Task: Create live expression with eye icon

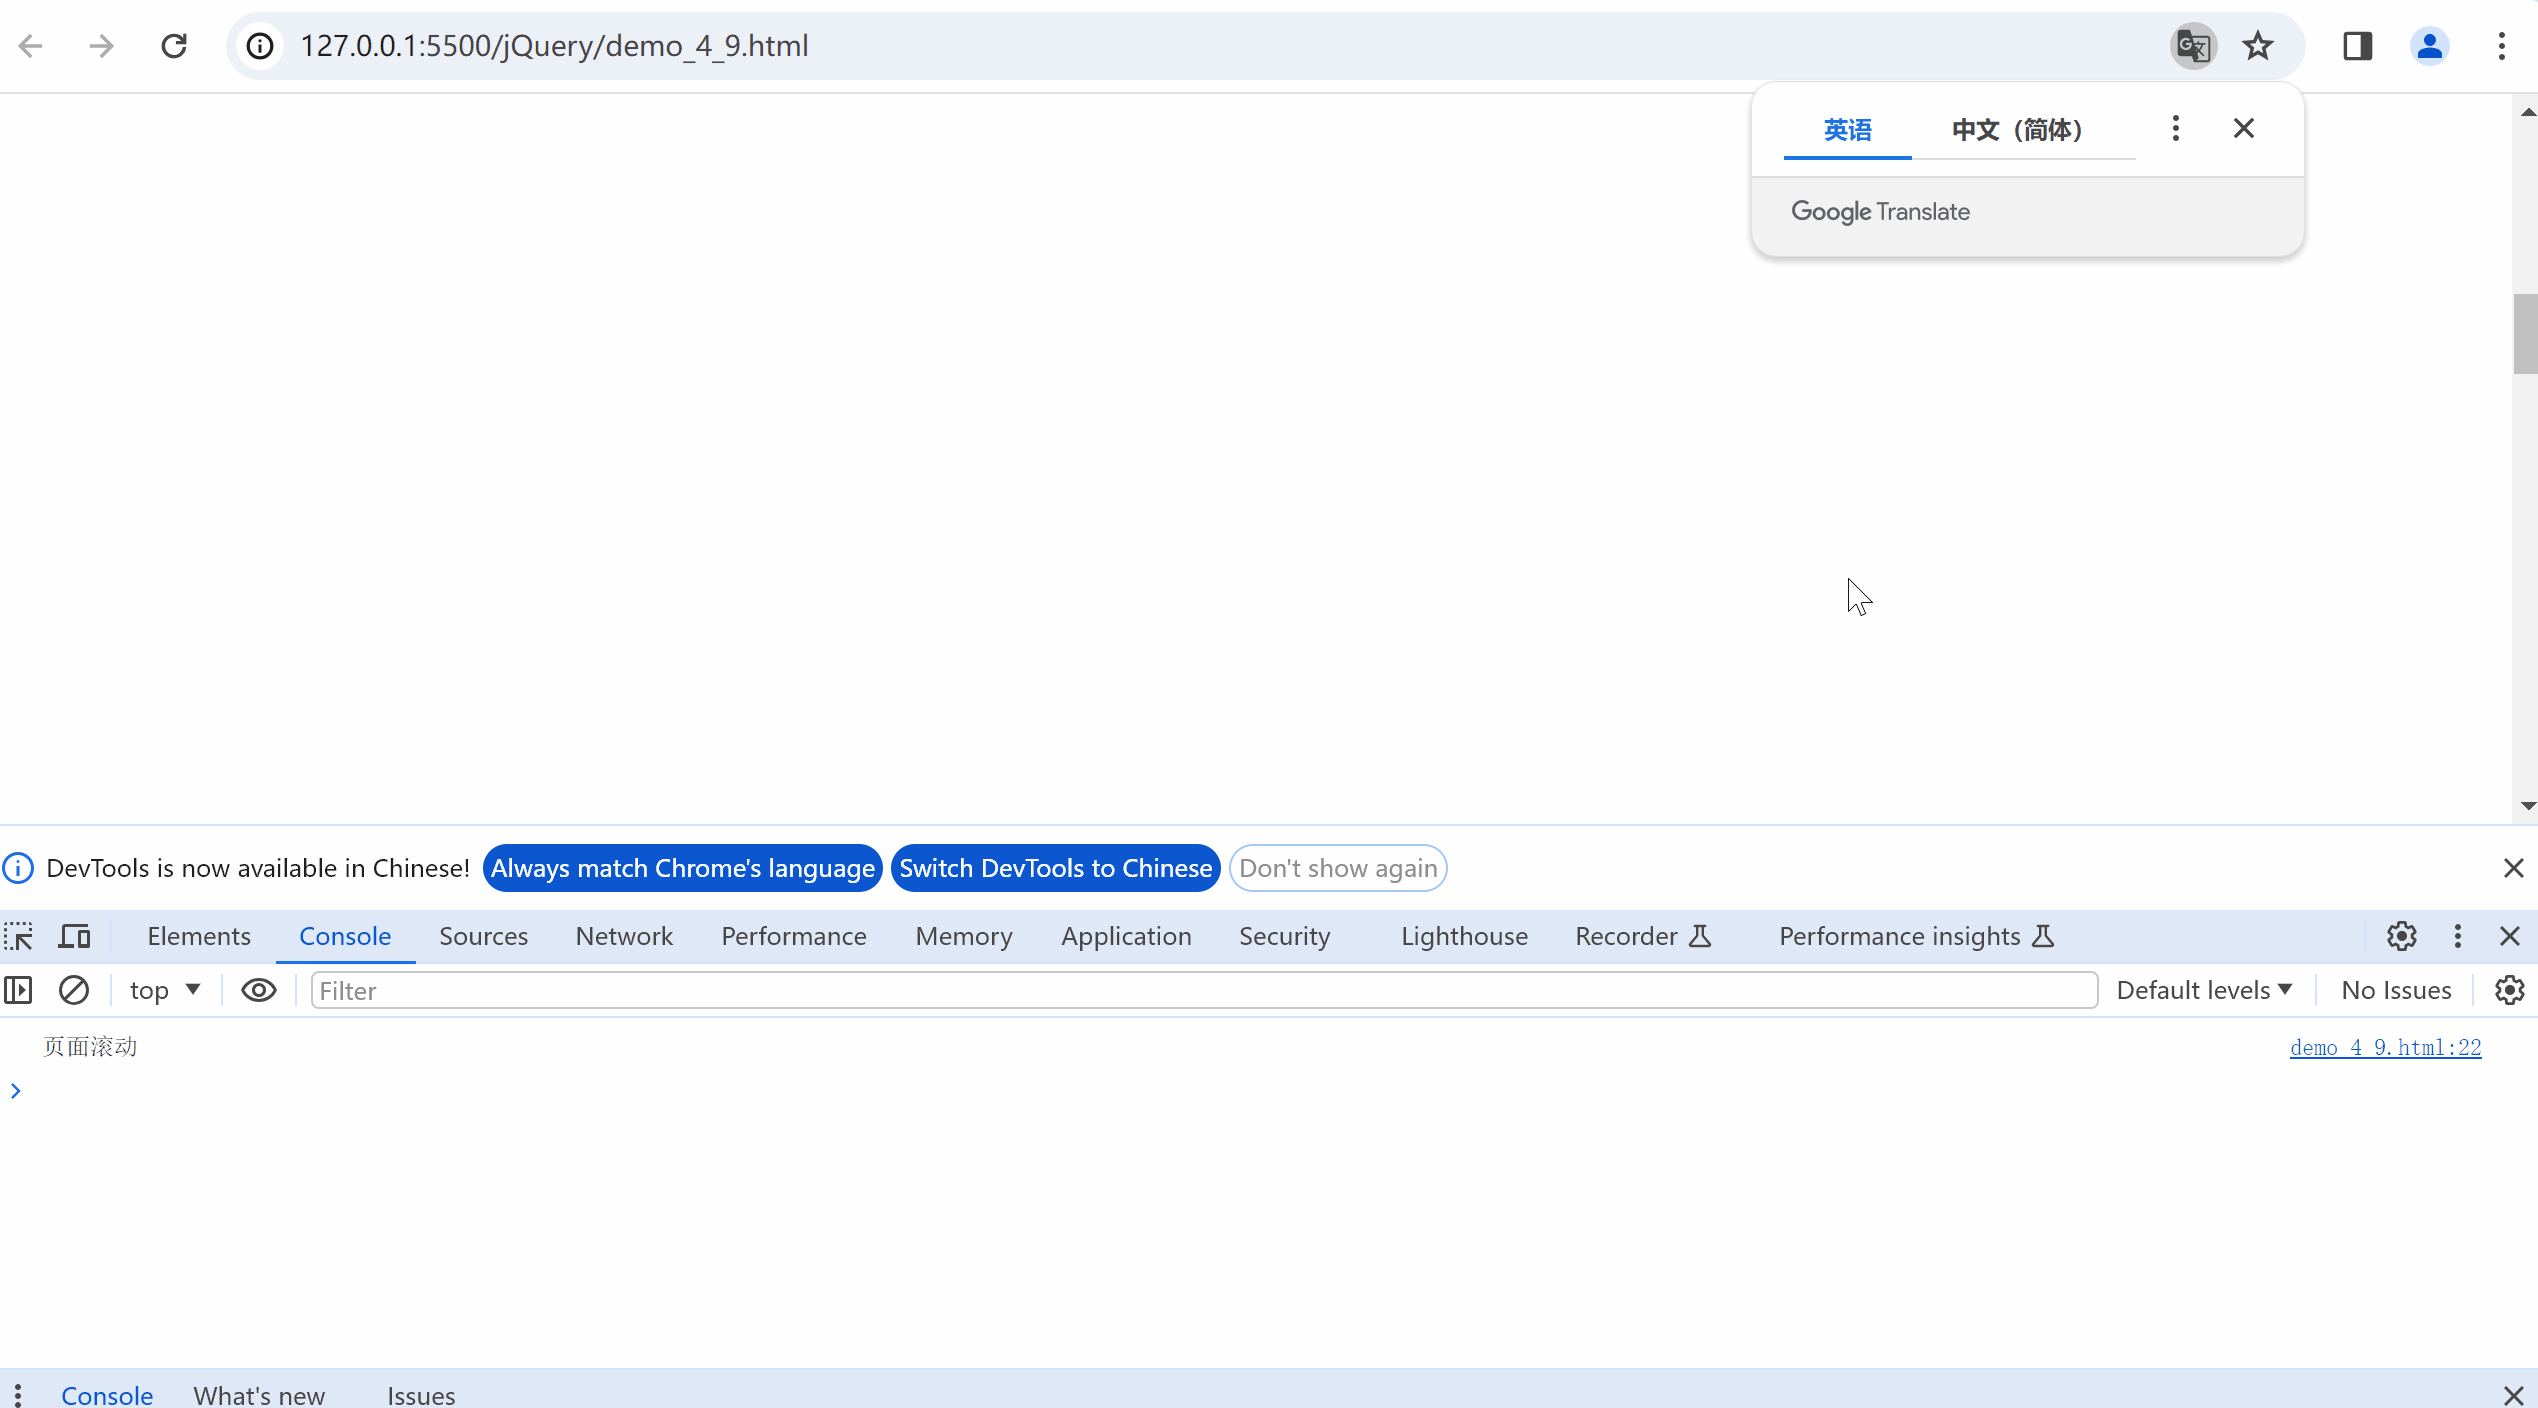Action: coord(259,991)
